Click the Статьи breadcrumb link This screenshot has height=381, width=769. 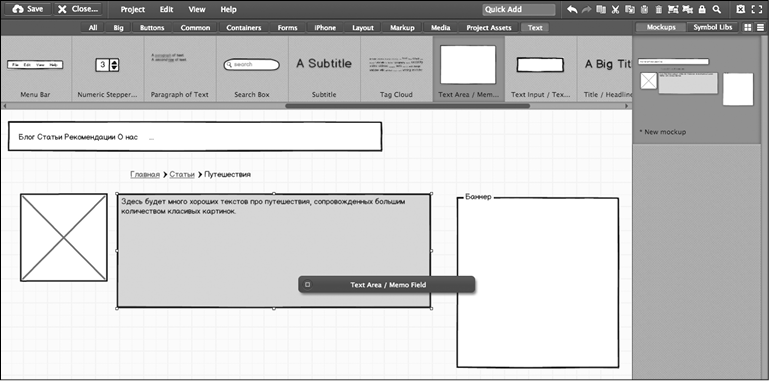[182, 175]
